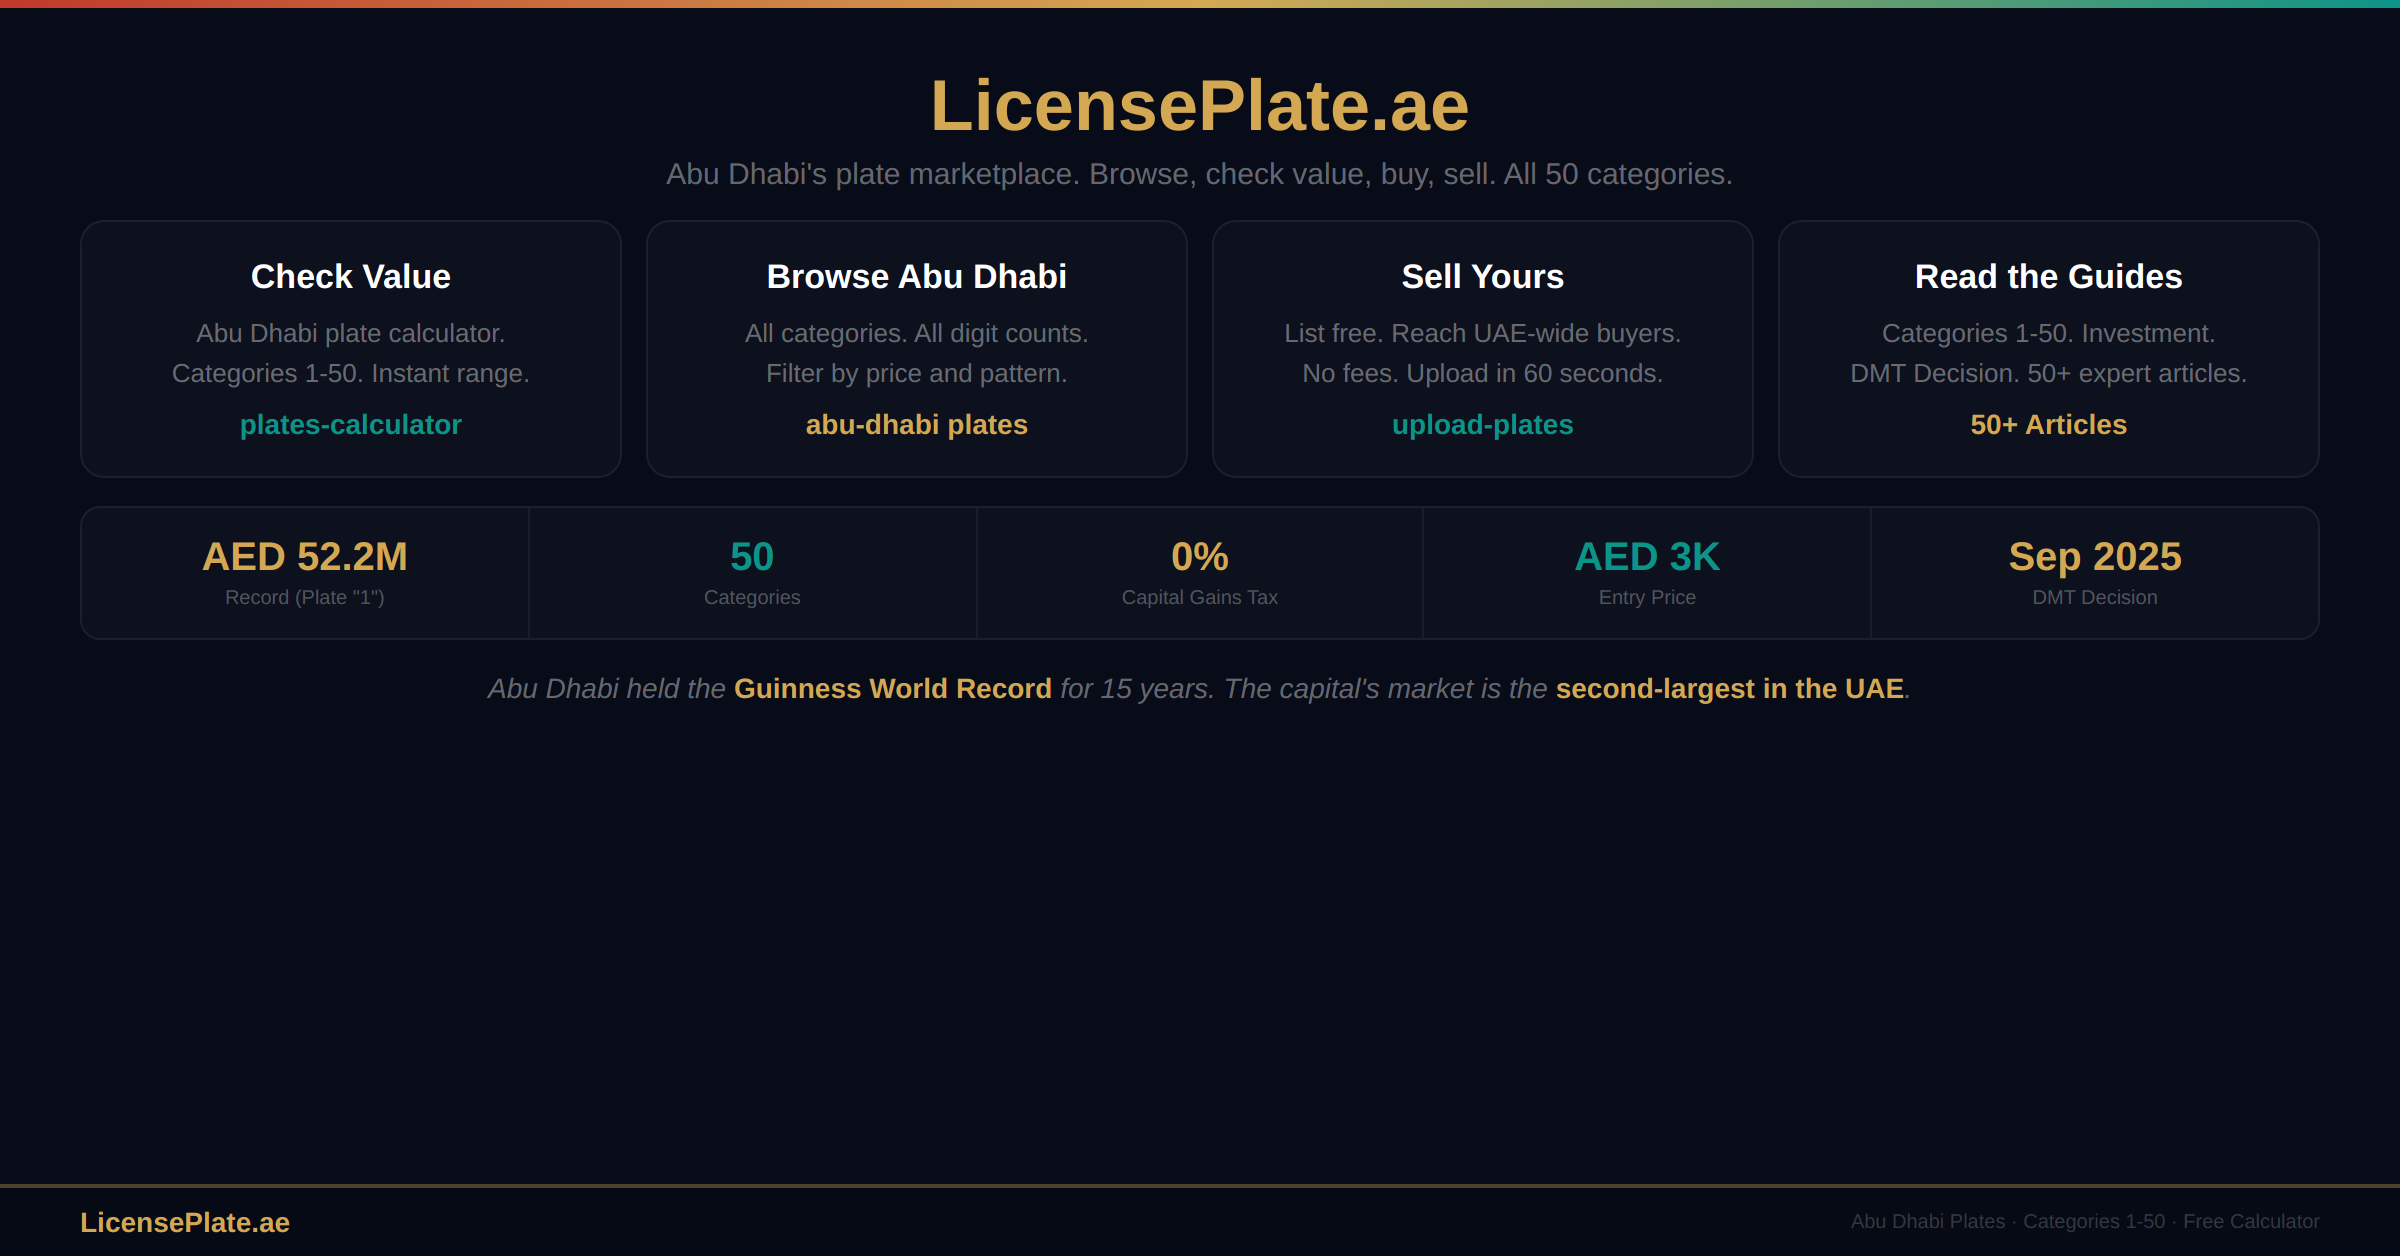Click the AED 52.2M record stat
2400x1256 pixels.
click(x=305, y=558)
